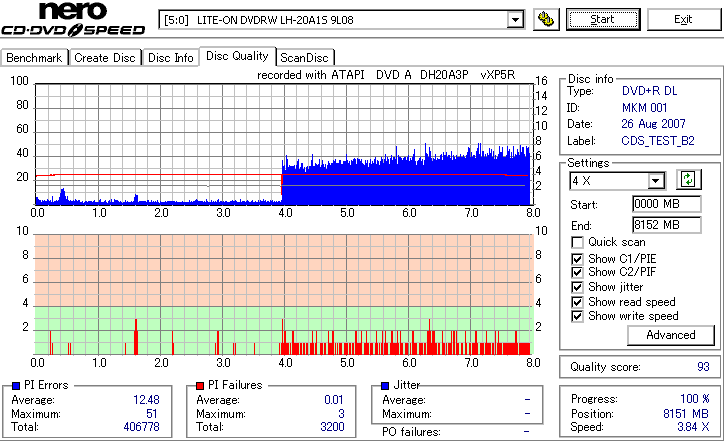Click the Start field showing 0000 MB
Viewport: 724px width, 441px height.
[x=666, y=204]
